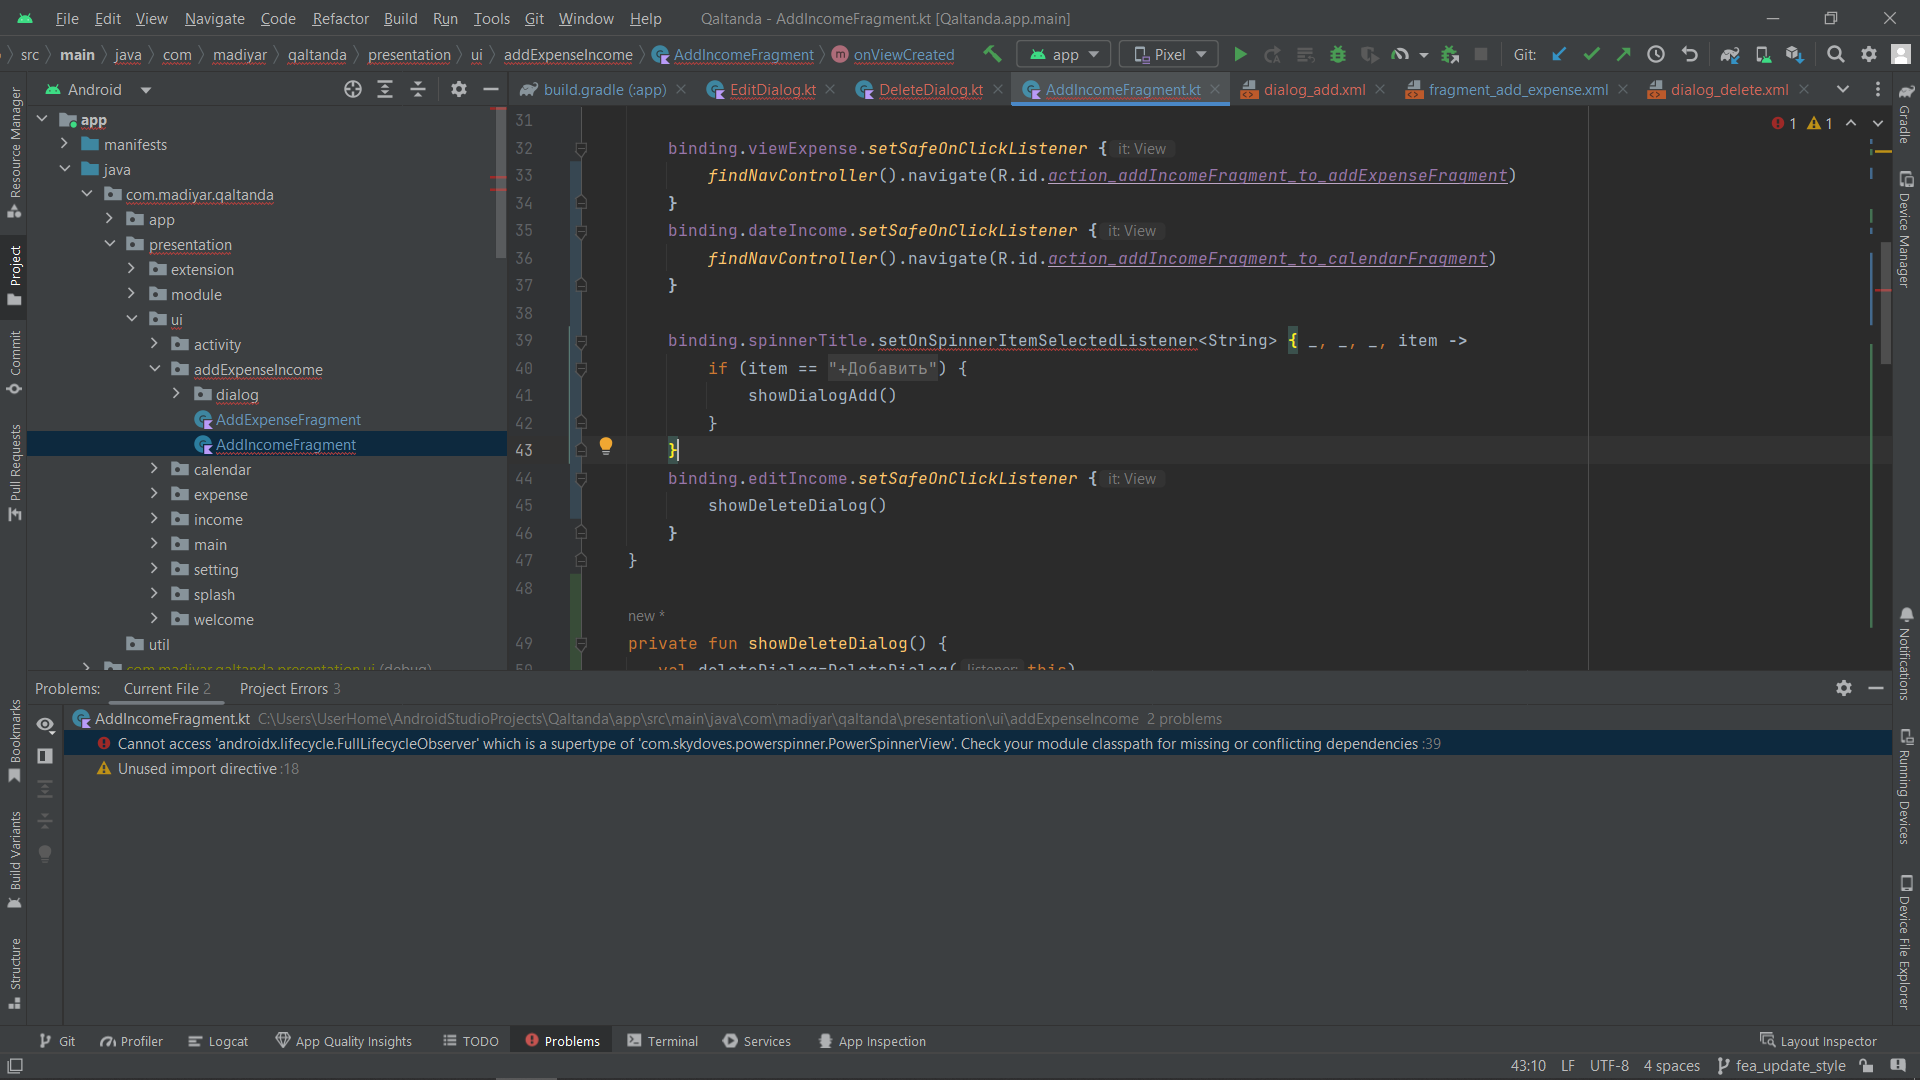Click Select Opened File target icon
The image size is (1920, 1080).
pyautogui.click(x=352, y=89)
